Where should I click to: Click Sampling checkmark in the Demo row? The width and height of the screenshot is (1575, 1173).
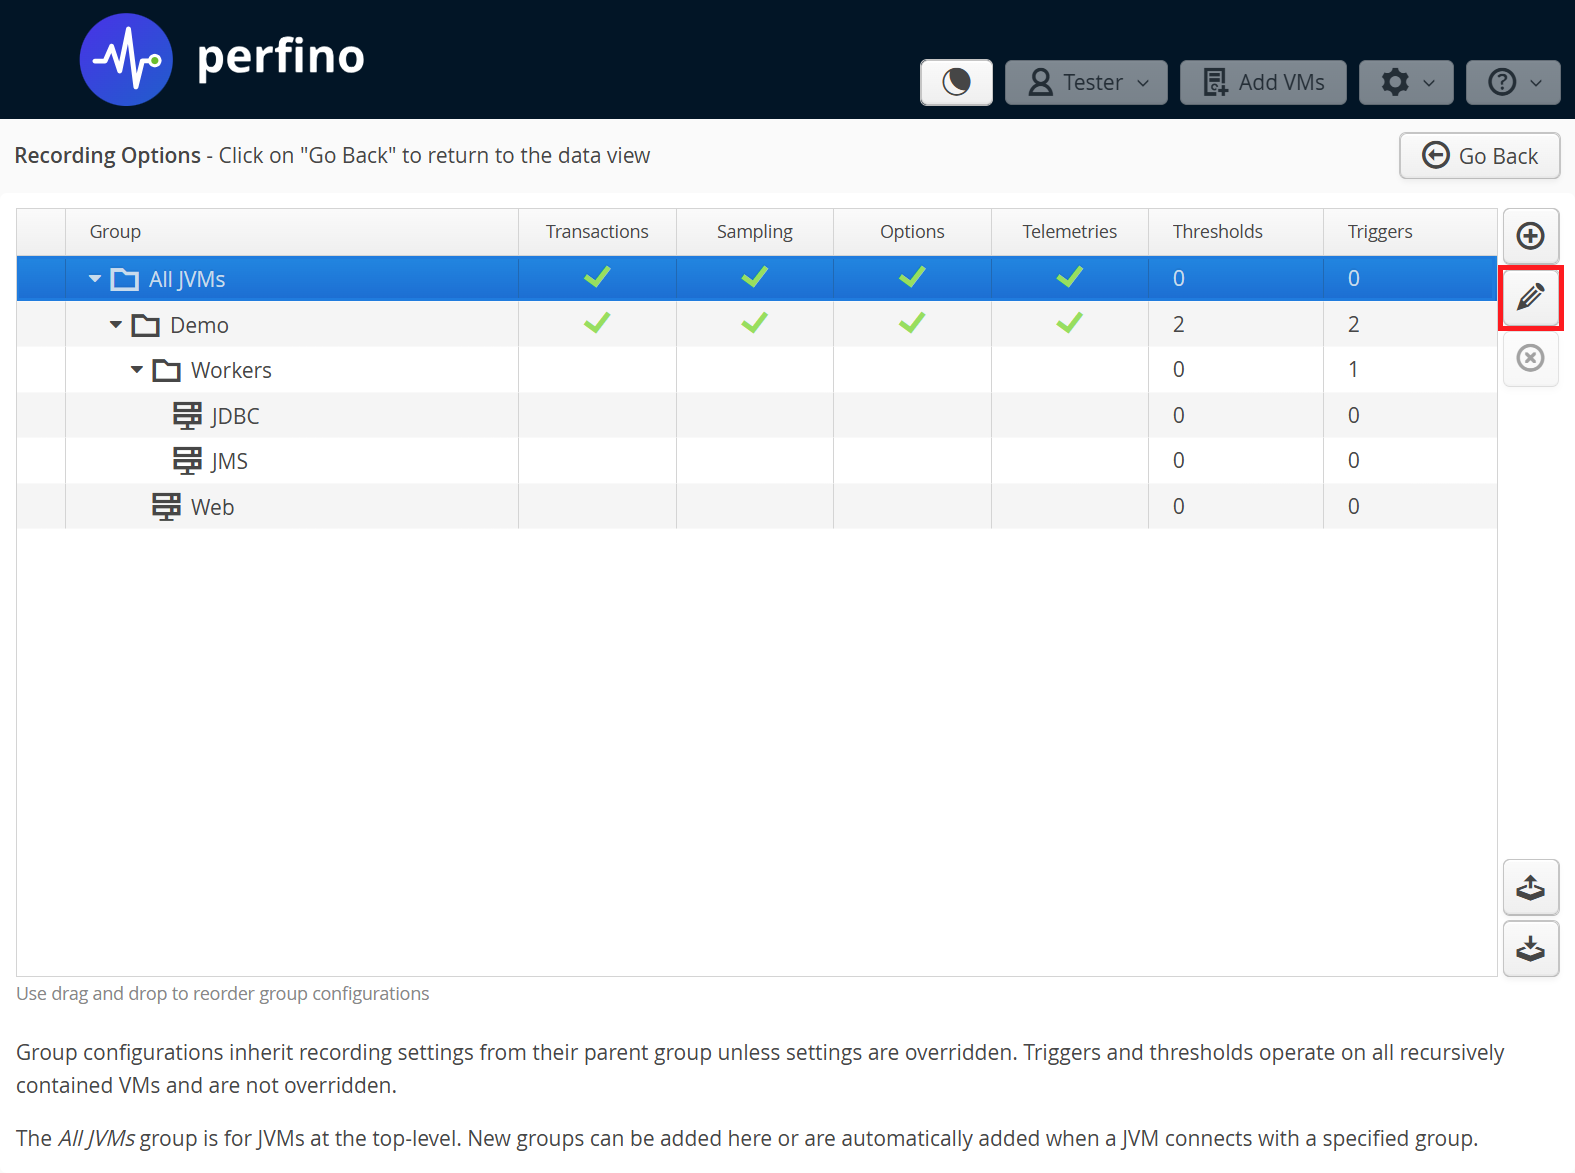[x=754, y=324]
